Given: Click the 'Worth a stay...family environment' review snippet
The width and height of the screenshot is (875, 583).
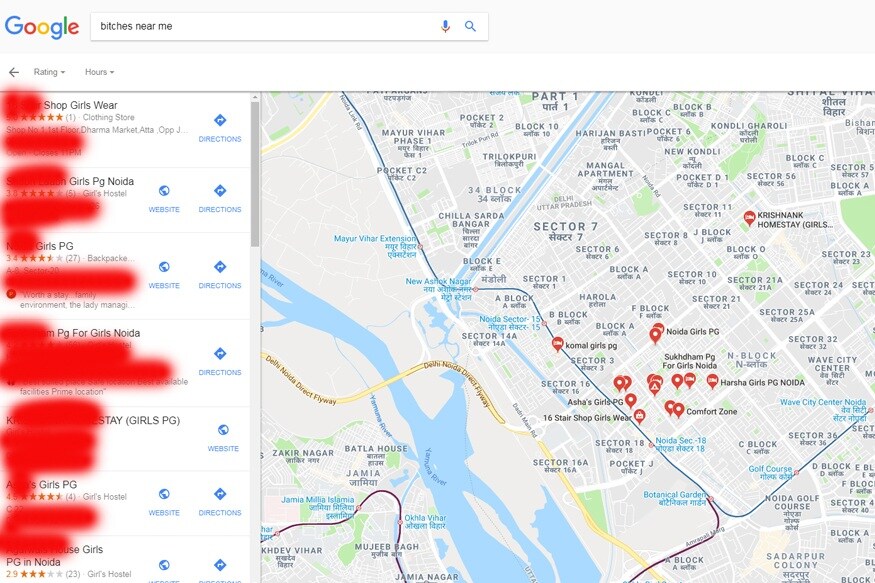Looking at the screenshot, I should pyautogui.click(x=77, y=300).
